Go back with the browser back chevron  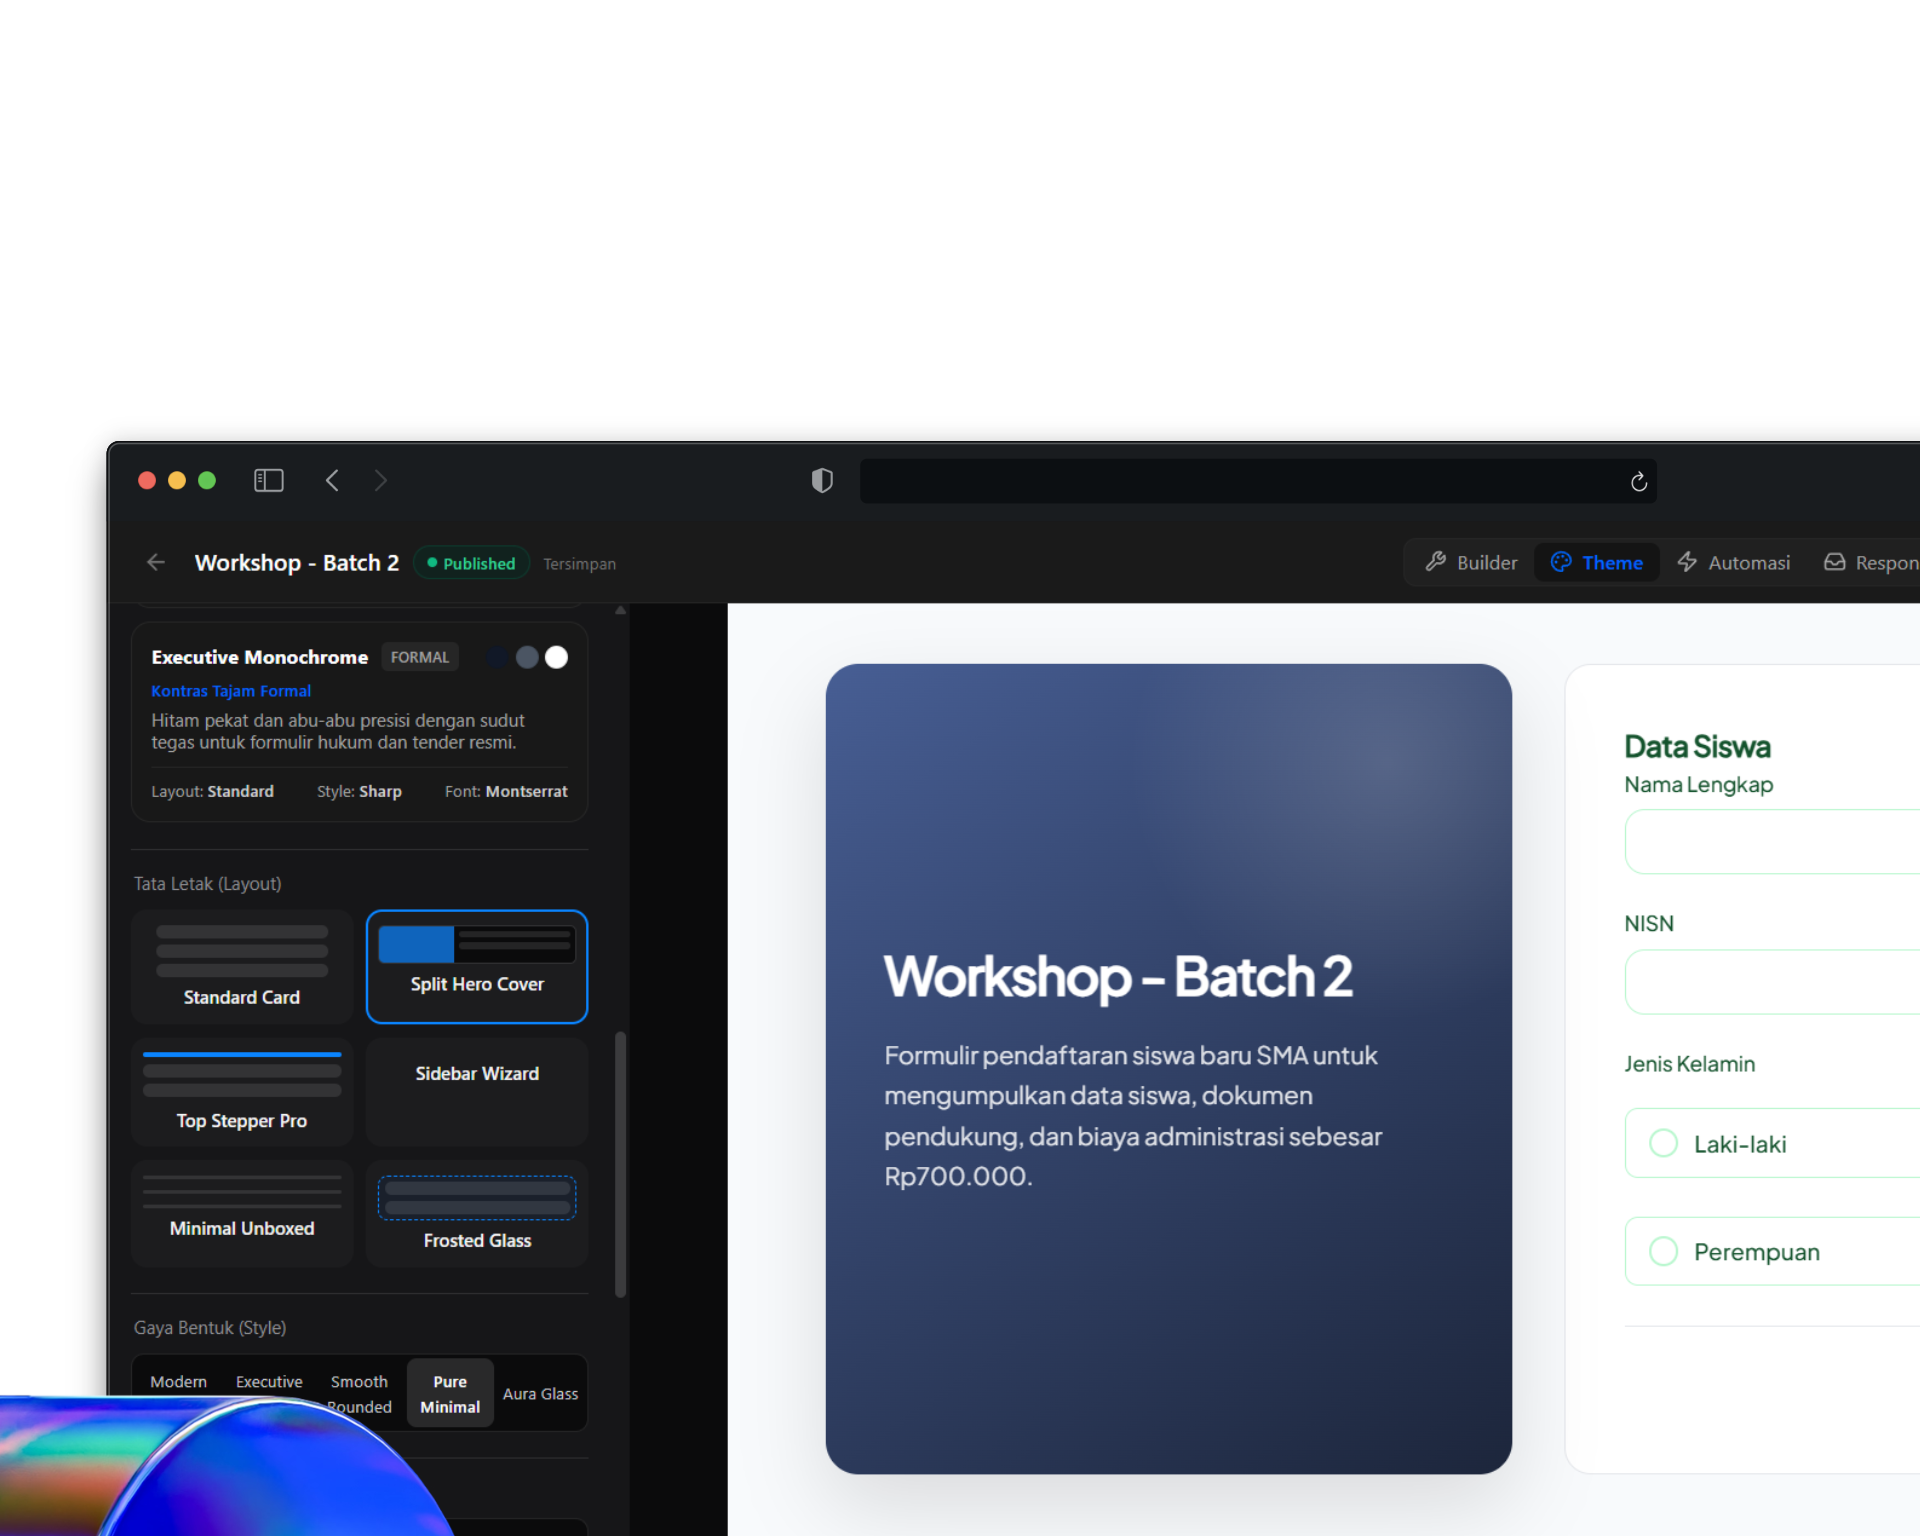pos(332,481)
